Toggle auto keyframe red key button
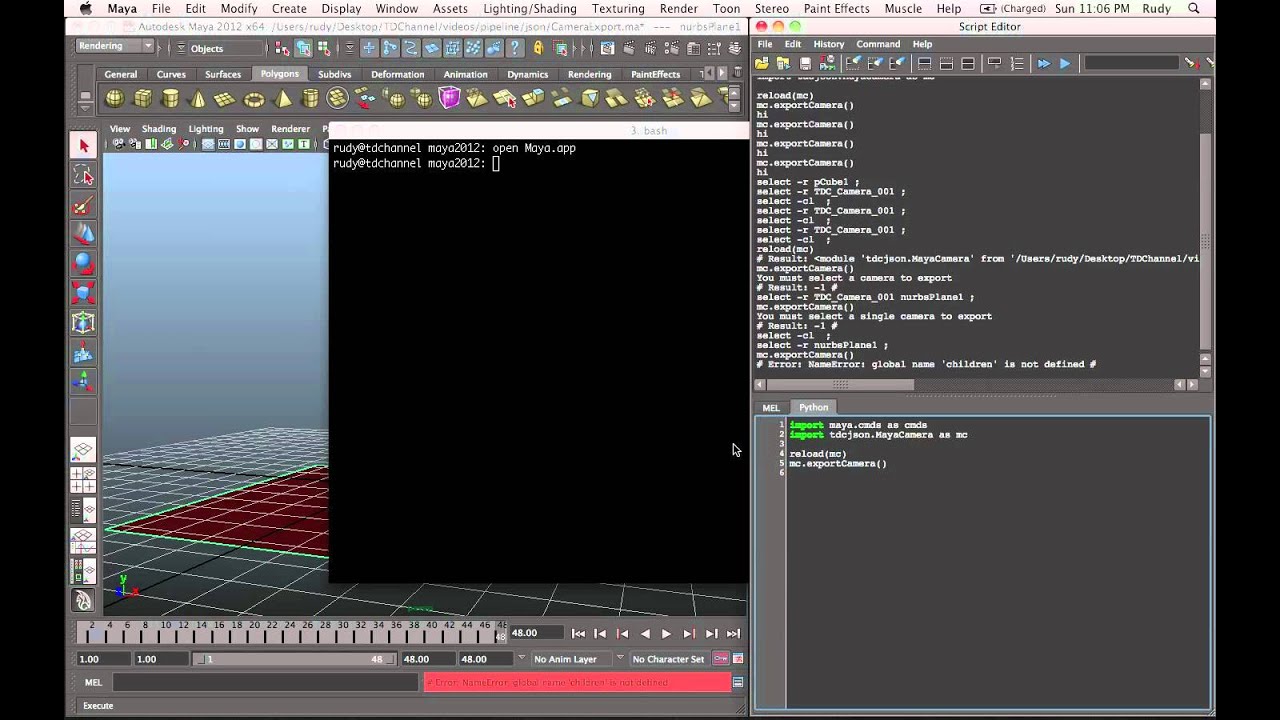Viewport: 1280px width, 720px height. point(720,659)
